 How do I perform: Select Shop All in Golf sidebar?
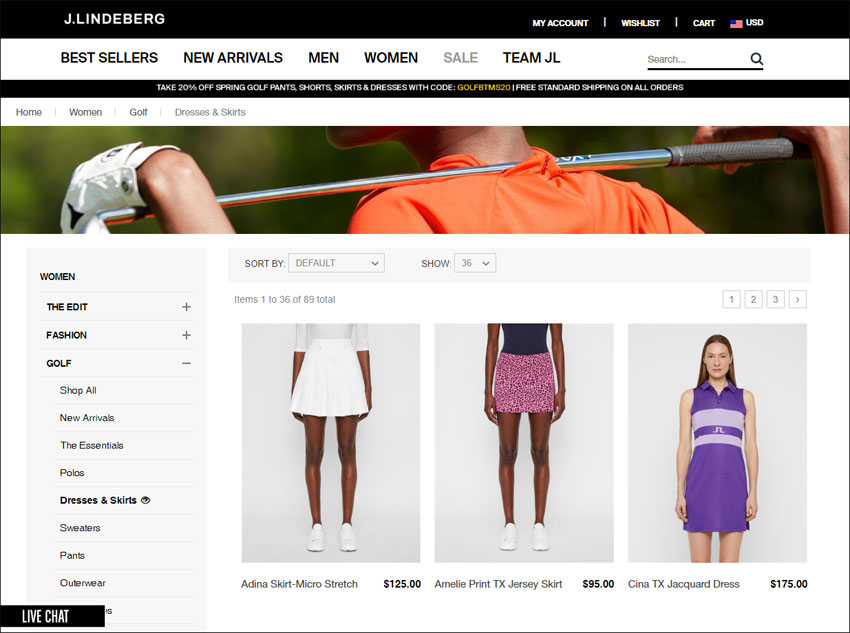[78, 390]
